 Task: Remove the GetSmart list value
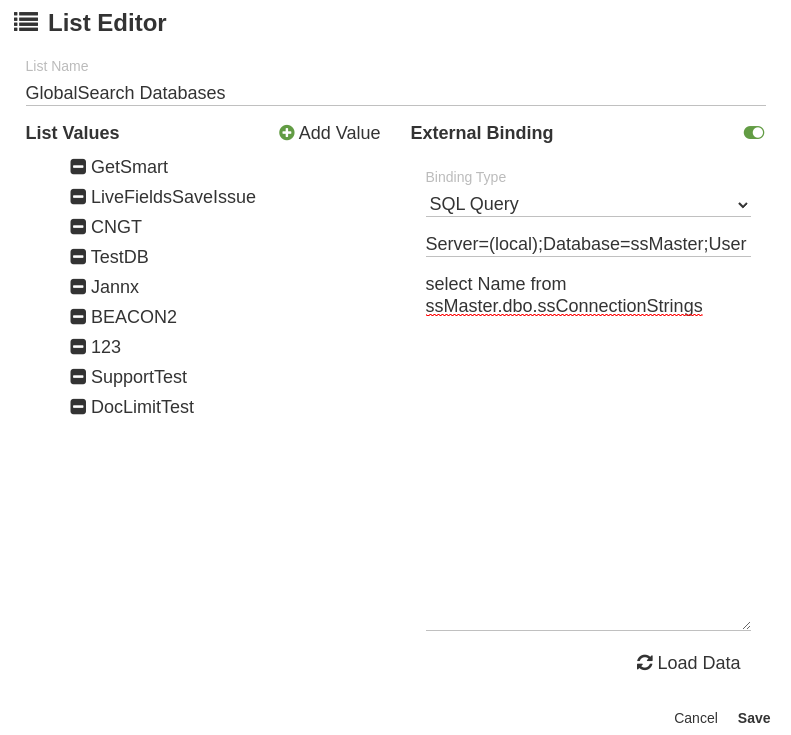(x=78, y=167)
